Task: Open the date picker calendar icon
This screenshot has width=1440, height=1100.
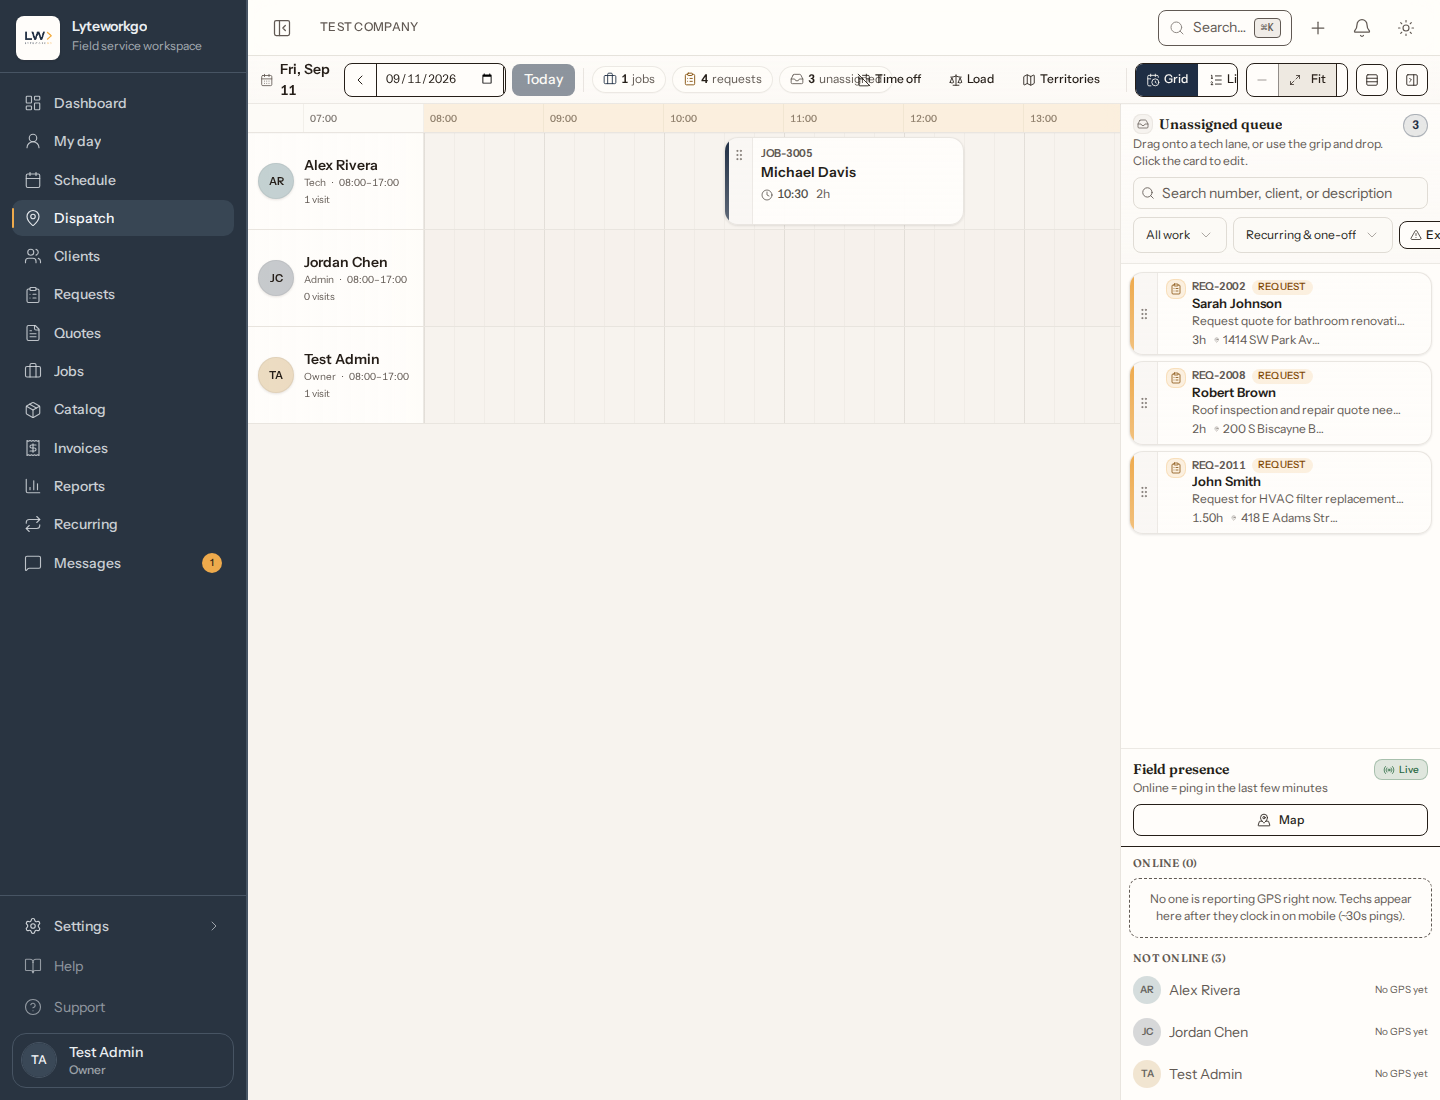Action: click(487, 79)
